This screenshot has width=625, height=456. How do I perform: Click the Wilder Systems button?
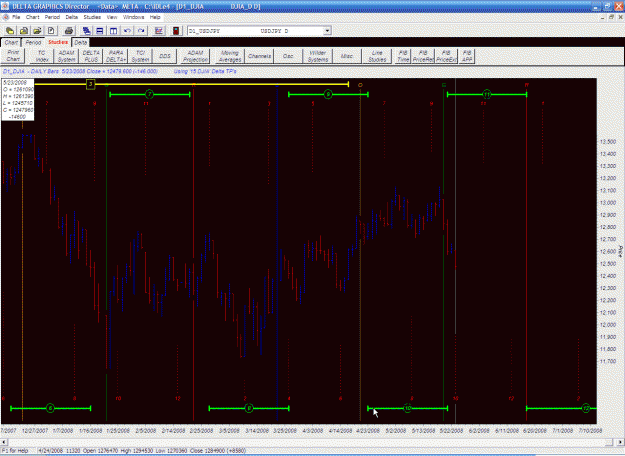click(318, 56)
